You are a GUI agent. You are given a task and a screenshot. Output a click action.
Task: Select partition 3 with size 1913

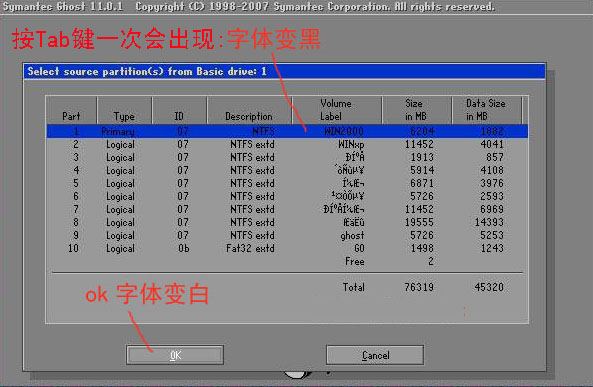click(287, 157)
